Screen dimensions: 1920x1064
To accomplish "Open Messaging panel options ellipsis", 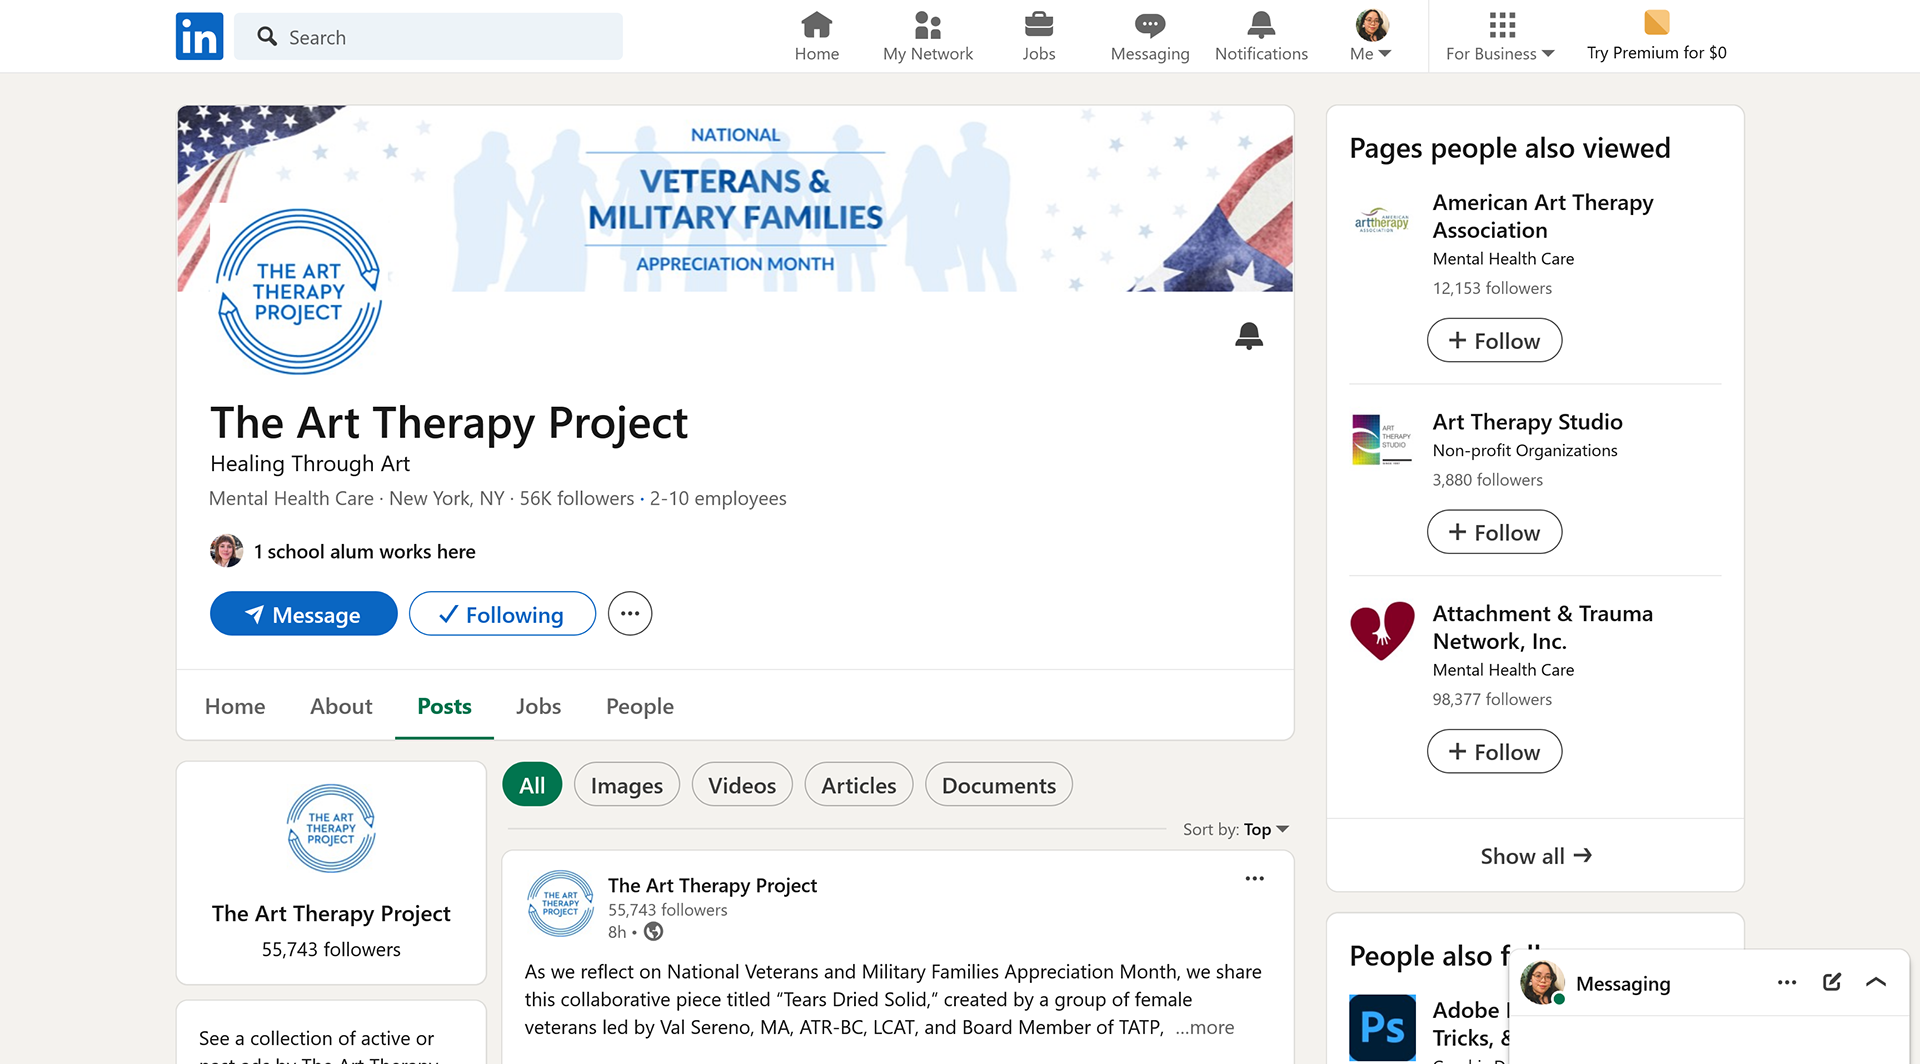I will click(x=1787, y=982).
